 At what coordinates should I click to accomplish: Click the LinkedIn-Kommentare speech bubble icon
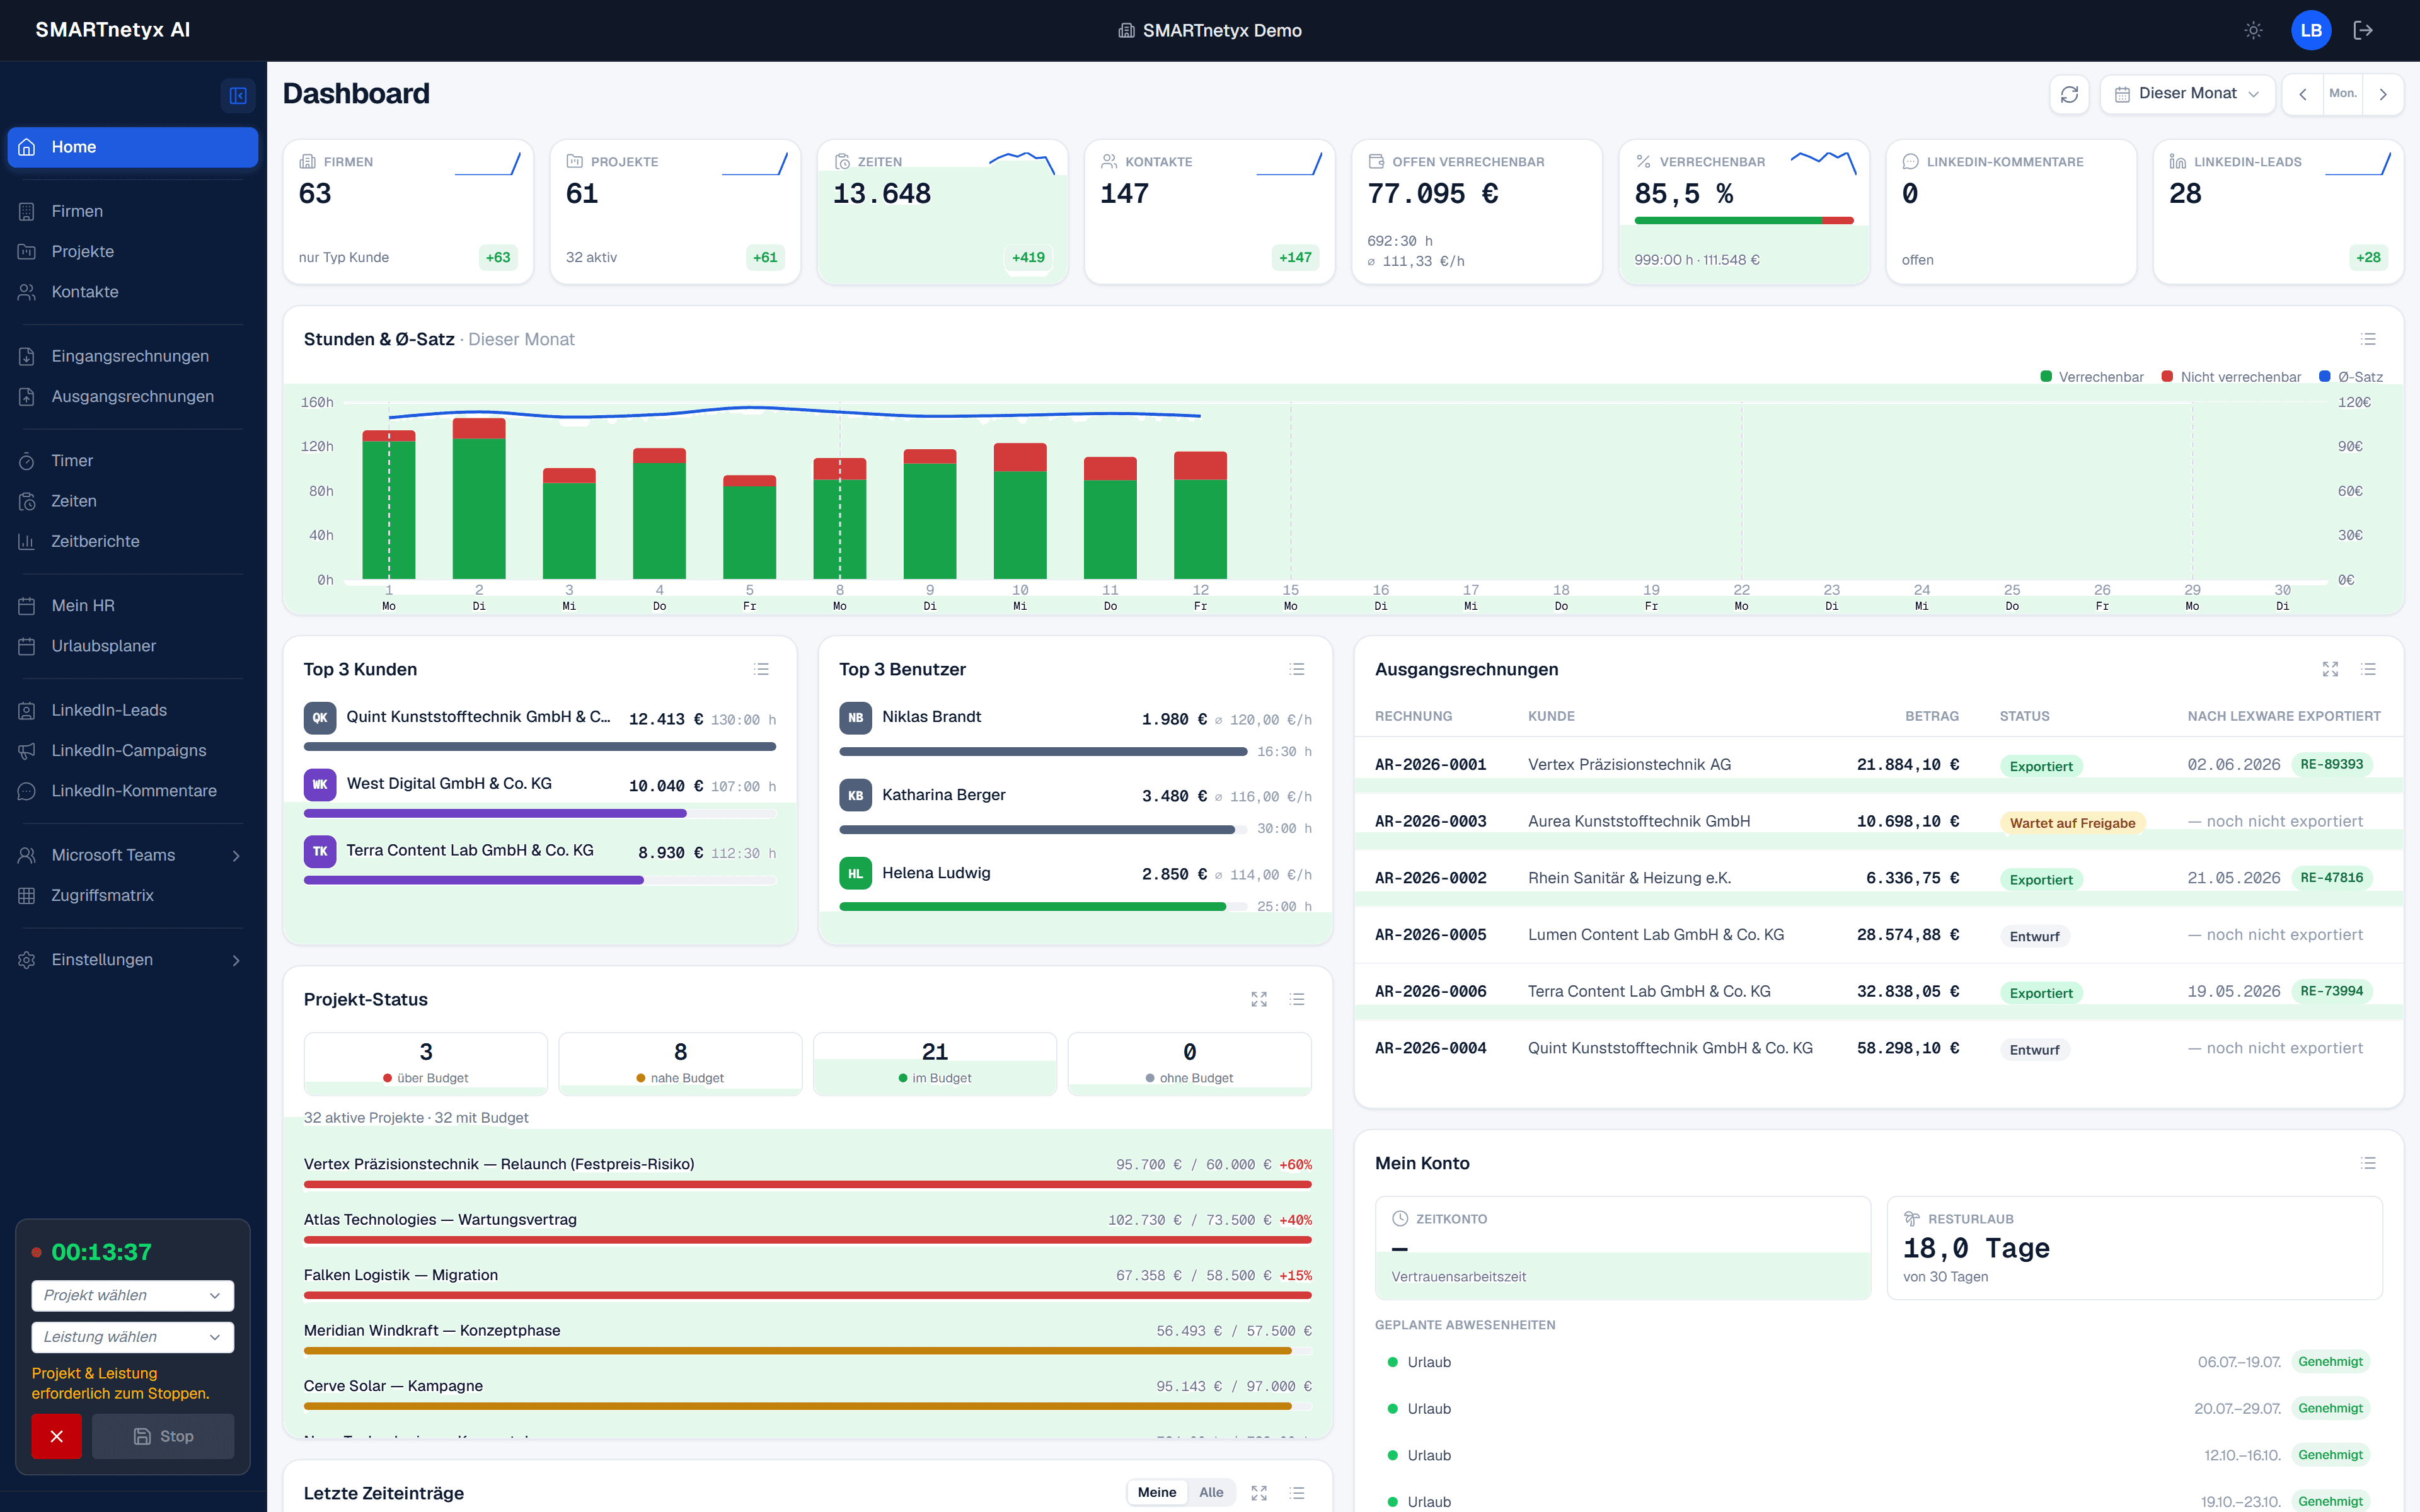click(x=27, y=791)
